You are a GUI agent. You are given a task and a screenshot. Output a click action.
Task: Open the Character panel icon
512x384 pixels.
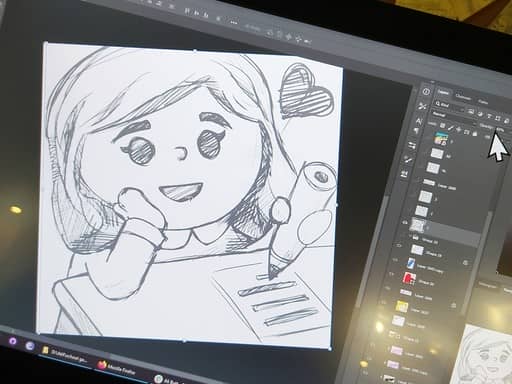(x=419, y=121)
